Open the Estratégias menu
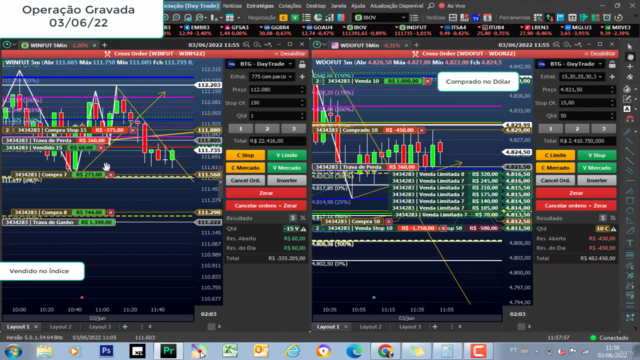This screenshot has width=640, height=360. pyautogui.click(x=260, y=6)
